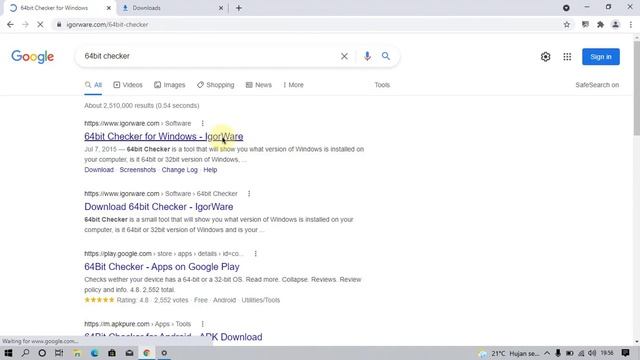Open weather widget showing 21°C
This screenshot has width=640, height=360.
(x=509, y=353)
